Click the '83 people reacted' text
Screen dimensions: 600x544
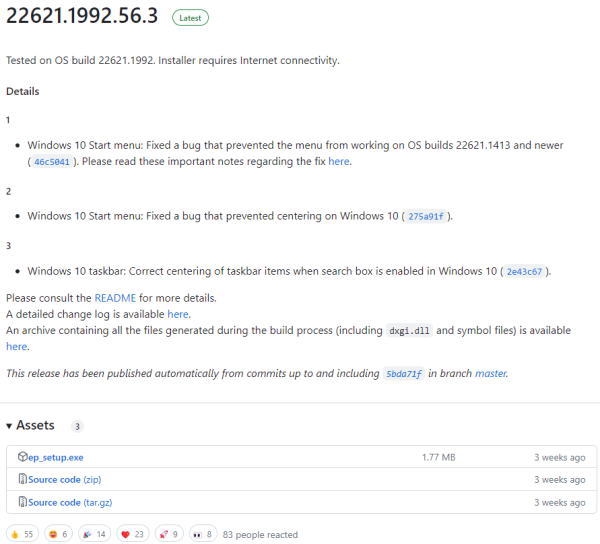tap(260, 534)
